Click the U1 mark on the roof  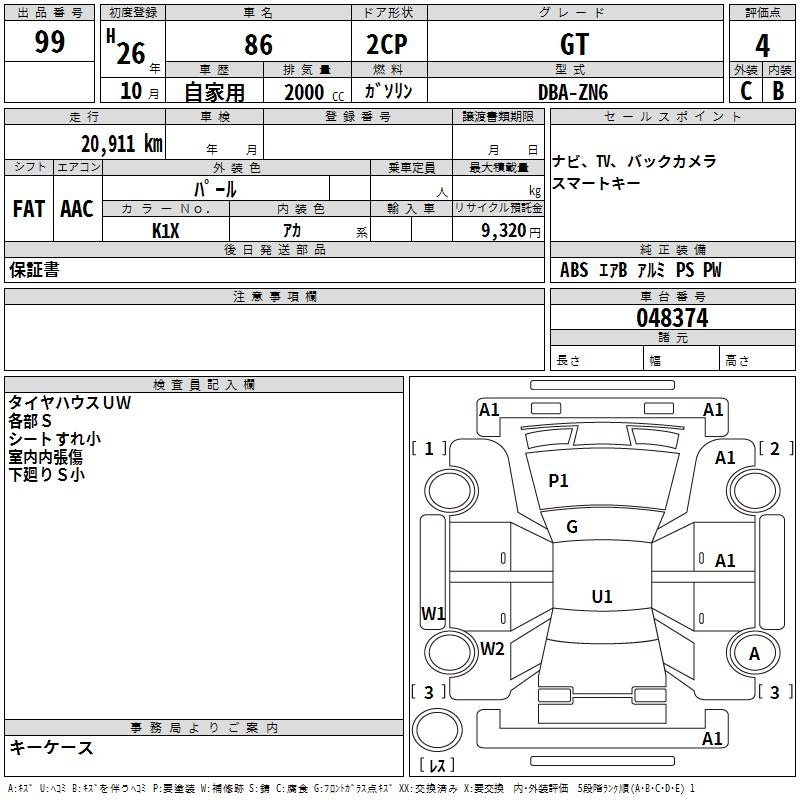coord(602,596)
